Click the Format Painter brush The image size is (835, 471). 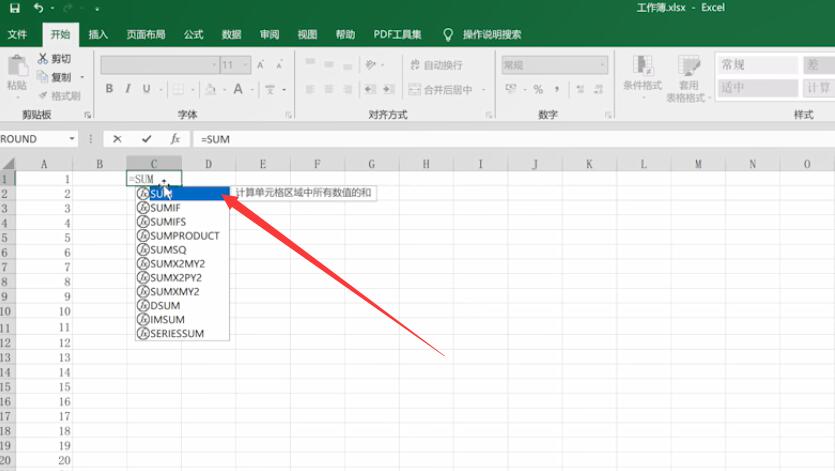click(43, 95)
